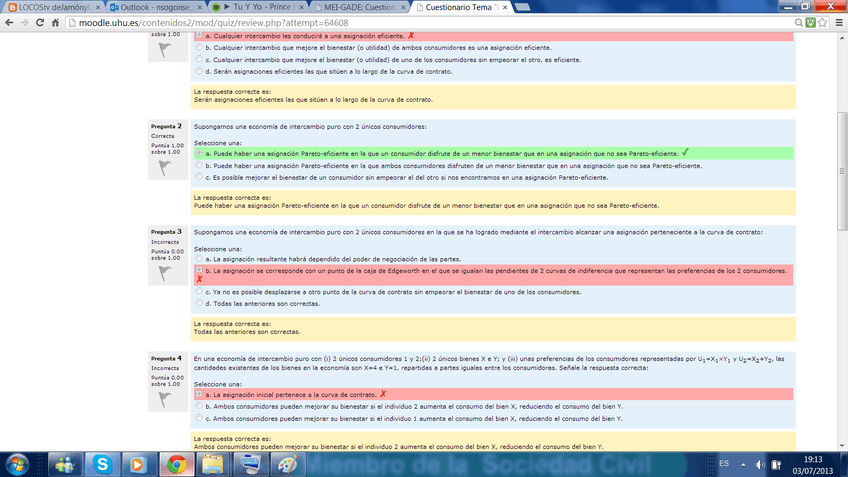Open the Paint palette icon in the taskbar
848x477 pixels.
pos(285,464)
